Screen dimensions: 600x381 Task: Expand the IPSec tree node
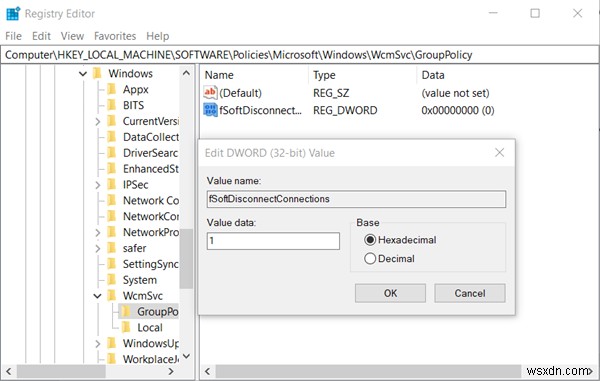click(98, 185)
